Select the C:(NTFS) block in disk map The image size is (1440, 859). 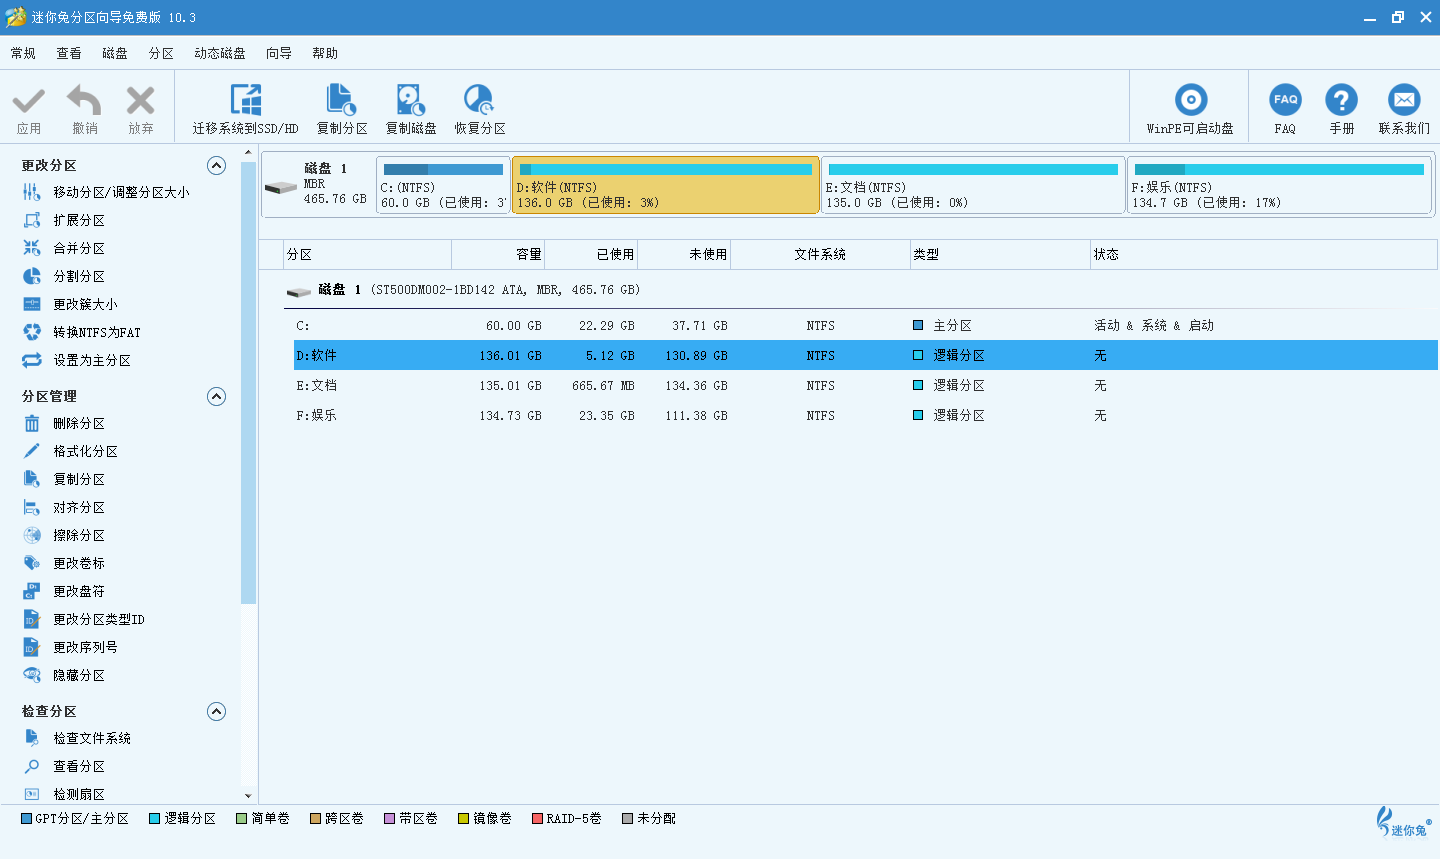[443, 185]
